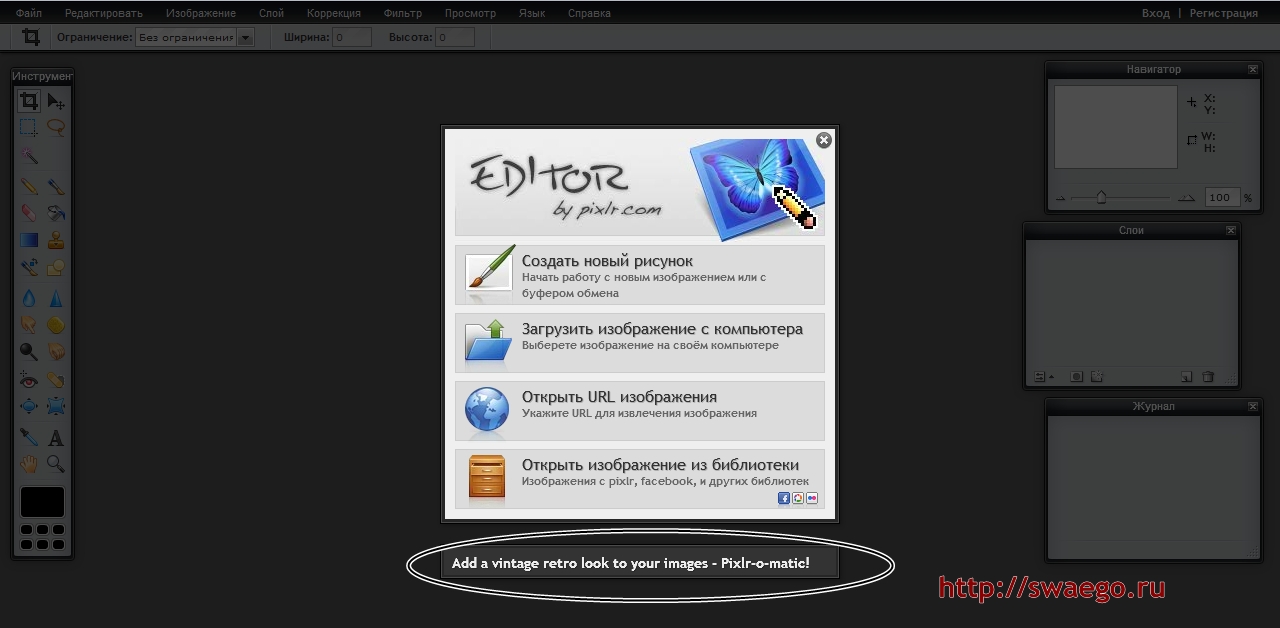Close the Pixlr Editor welcome dialog
Viewport: 1280px width, 628px height.
pos(824,140)
